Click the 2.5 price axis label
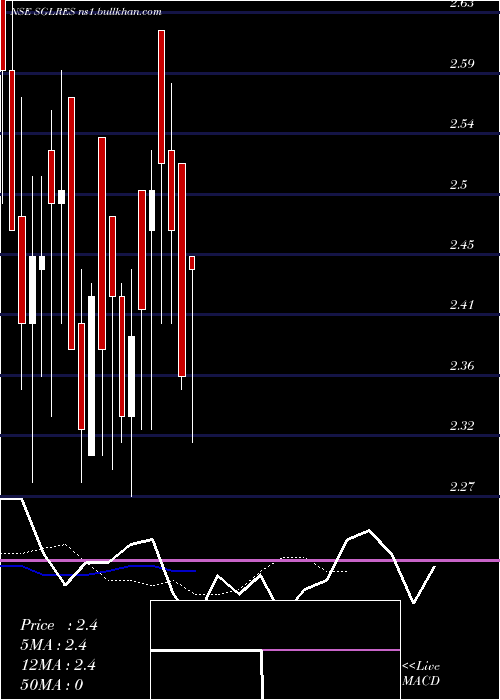This screenshot has width=500, height=700. click(x=458, y=184)
